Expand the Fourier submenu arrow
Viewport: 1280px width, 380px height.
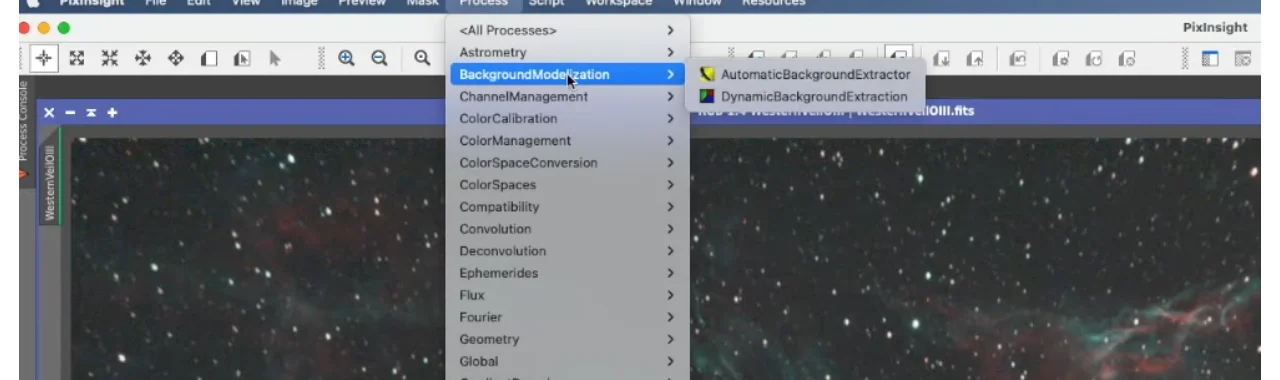(x=670, y=317)
